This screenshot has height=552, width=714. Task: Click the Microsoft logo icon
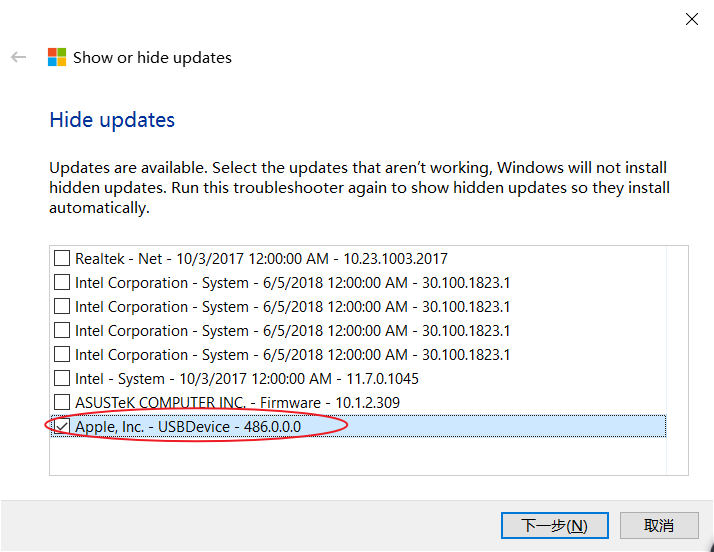[57, 57]
